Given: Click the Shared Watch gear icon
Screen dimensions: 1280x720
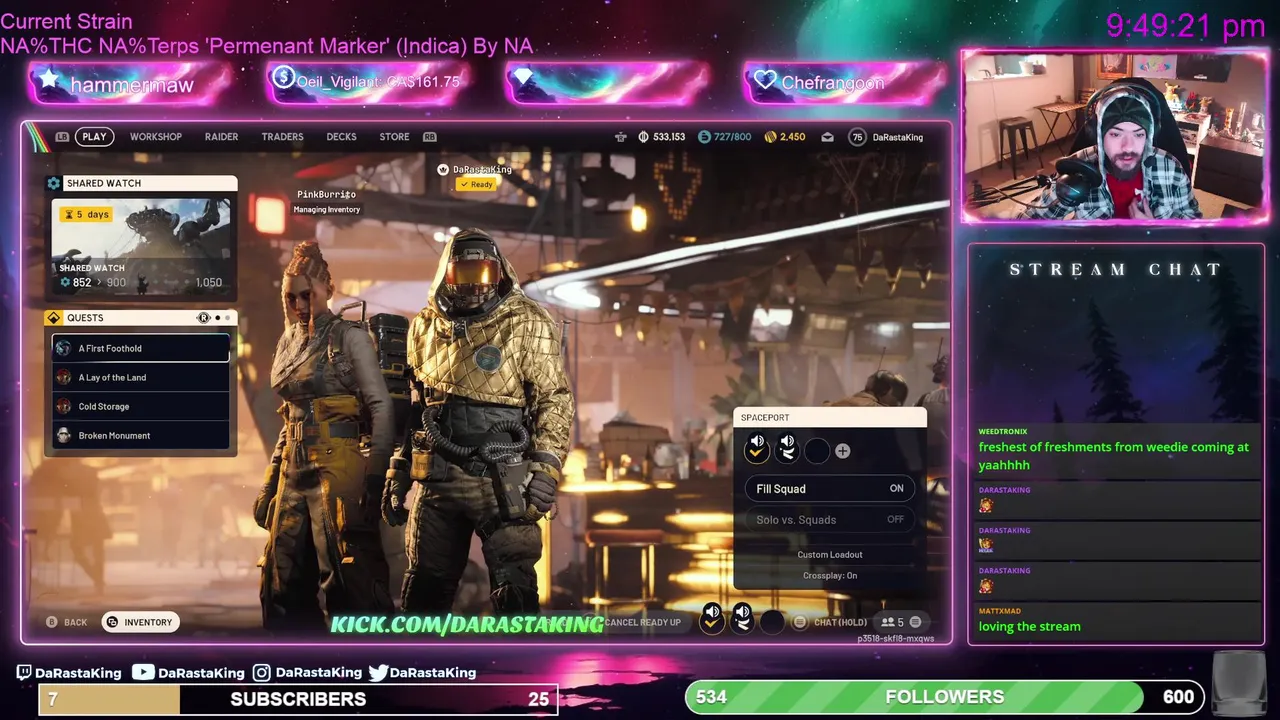Looking at the screenshot, I should [x=54, y=183].
